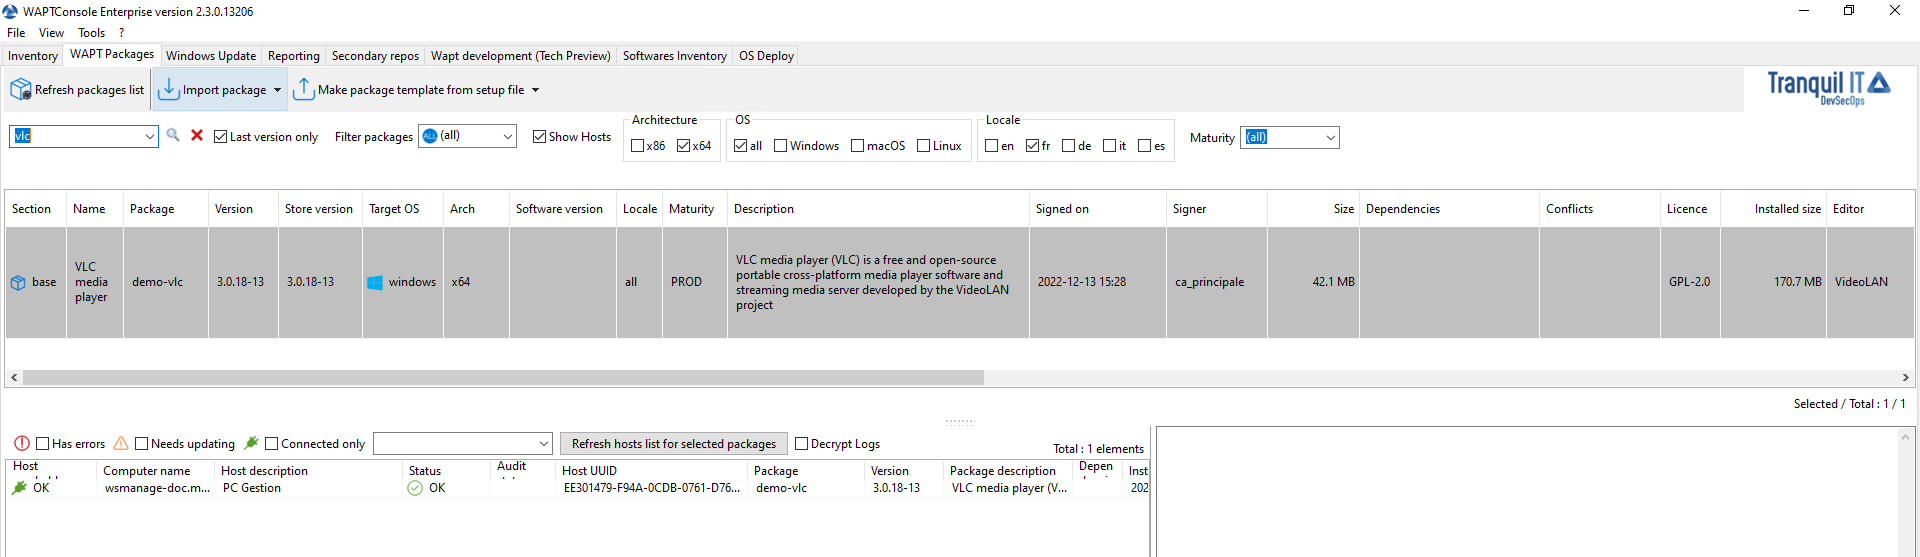
Task: Click the red Has errors warning icon
Action: [22, 443]
